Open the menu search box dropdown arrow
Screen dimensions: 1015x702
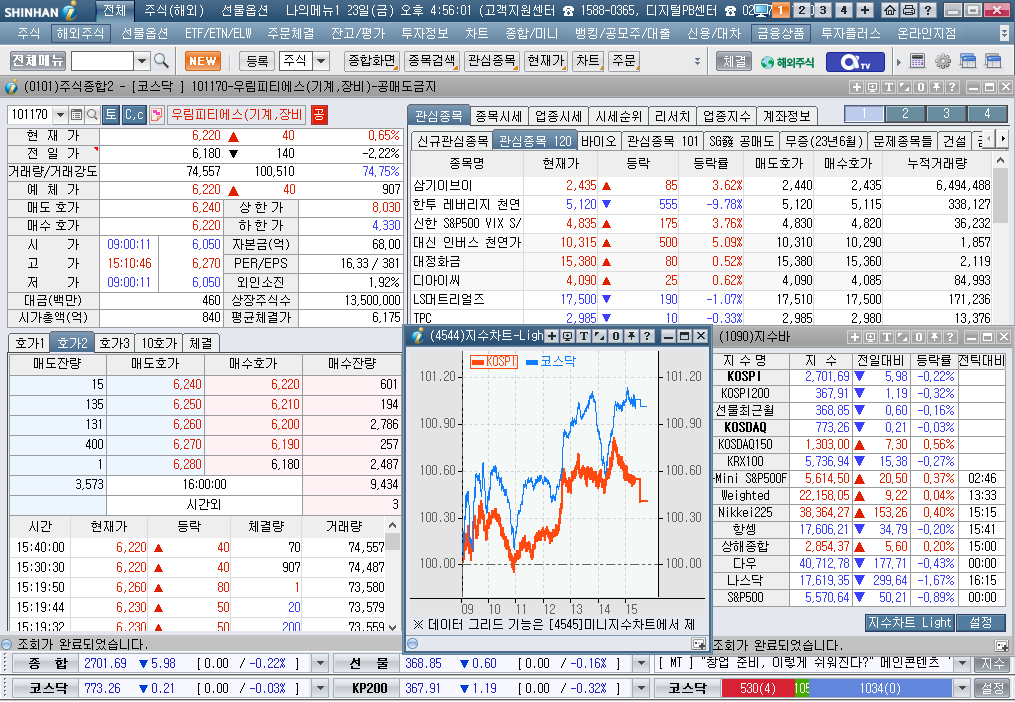tap(142, 61)
